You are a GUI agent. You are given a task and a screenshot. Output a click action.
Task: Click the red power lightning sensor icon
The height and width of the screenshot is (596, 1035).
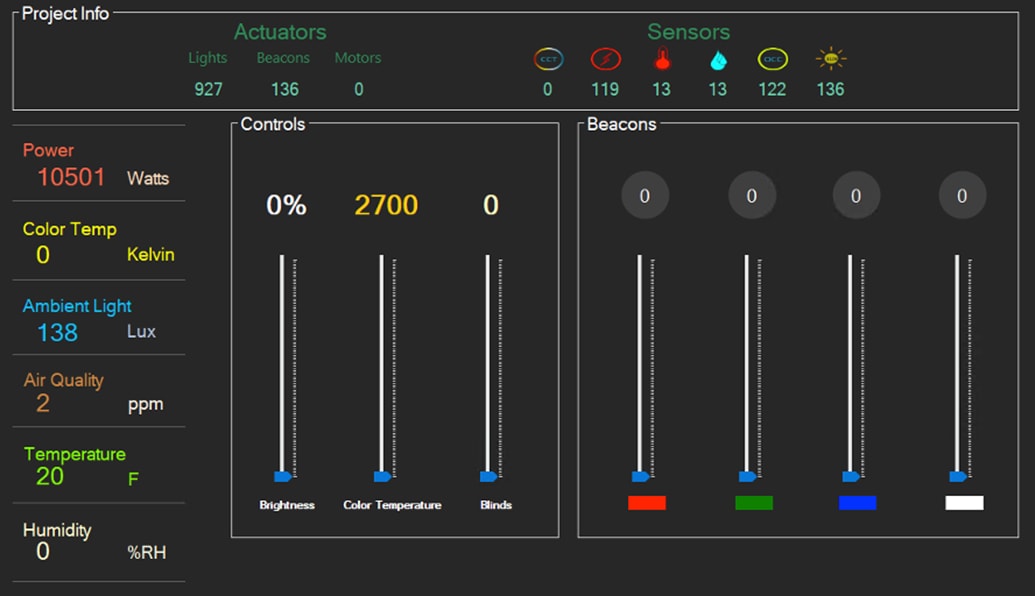point(605,59)
